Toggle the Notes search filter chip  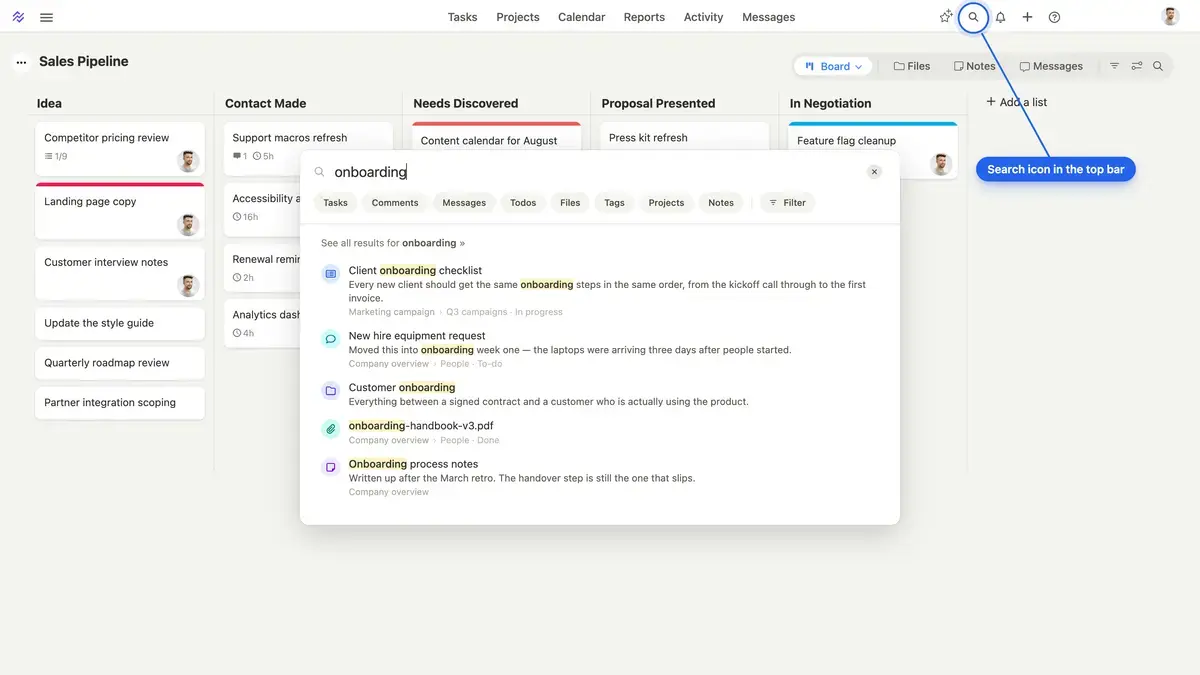click(721, 202)
